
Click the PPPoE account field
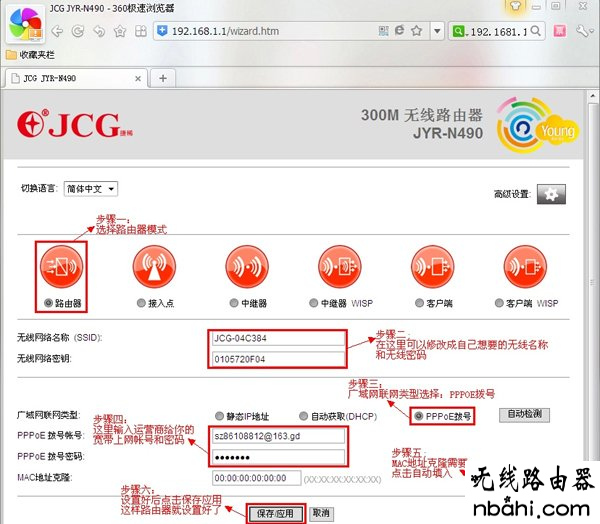click(278, 436)
